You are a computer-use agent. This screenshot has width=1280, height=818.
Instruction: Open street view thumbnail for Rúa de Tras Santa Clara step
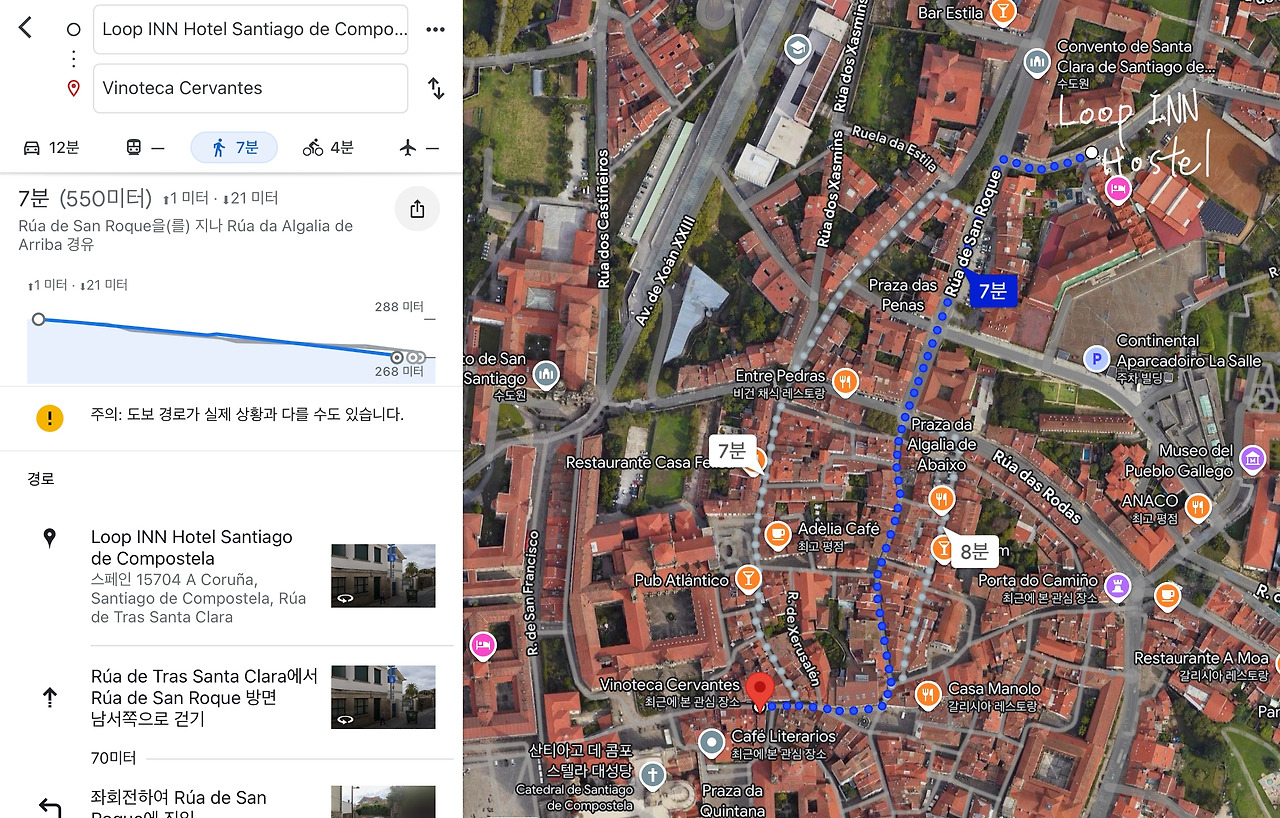click(383, 697)
